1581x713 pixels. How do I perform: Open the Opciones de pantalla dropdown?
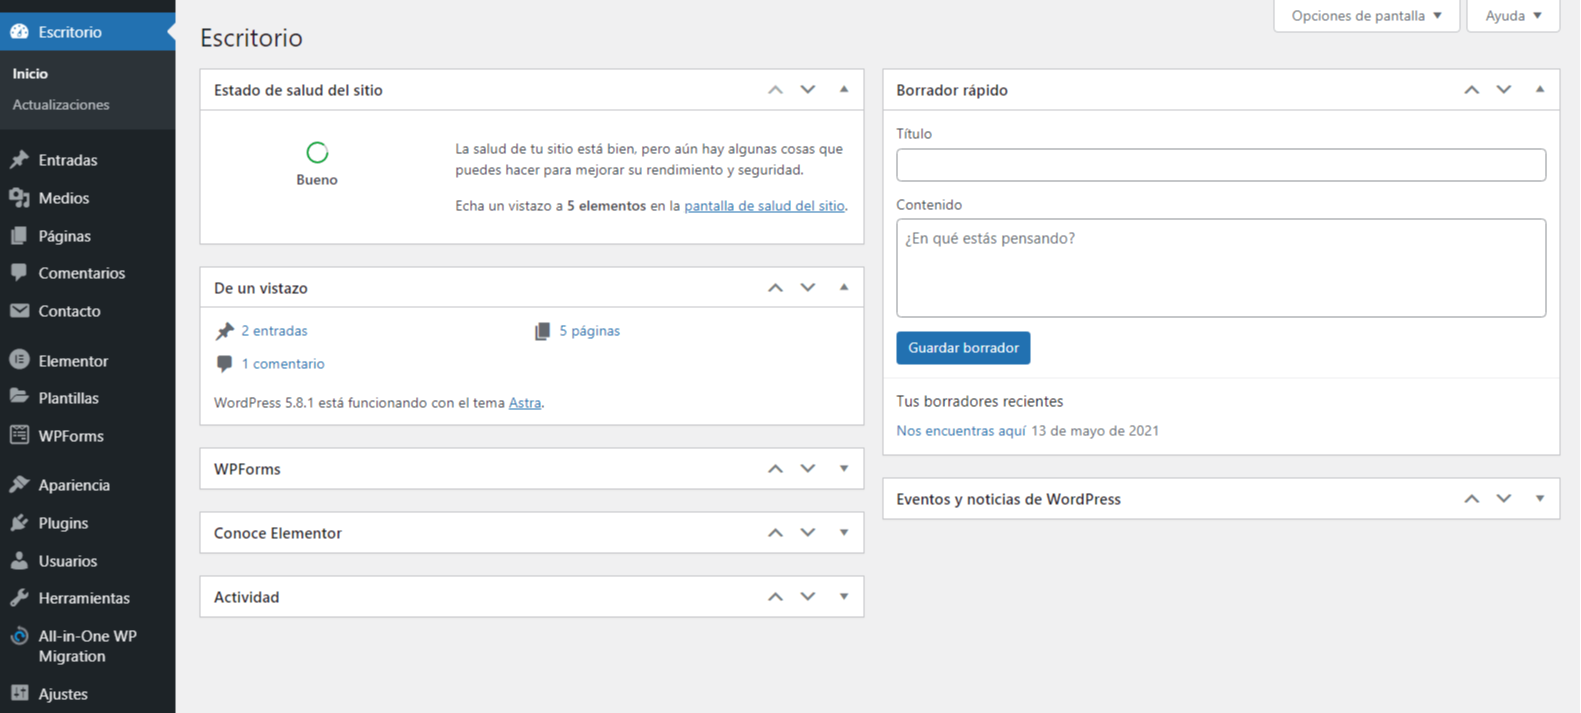click(x=1366, y=16)
